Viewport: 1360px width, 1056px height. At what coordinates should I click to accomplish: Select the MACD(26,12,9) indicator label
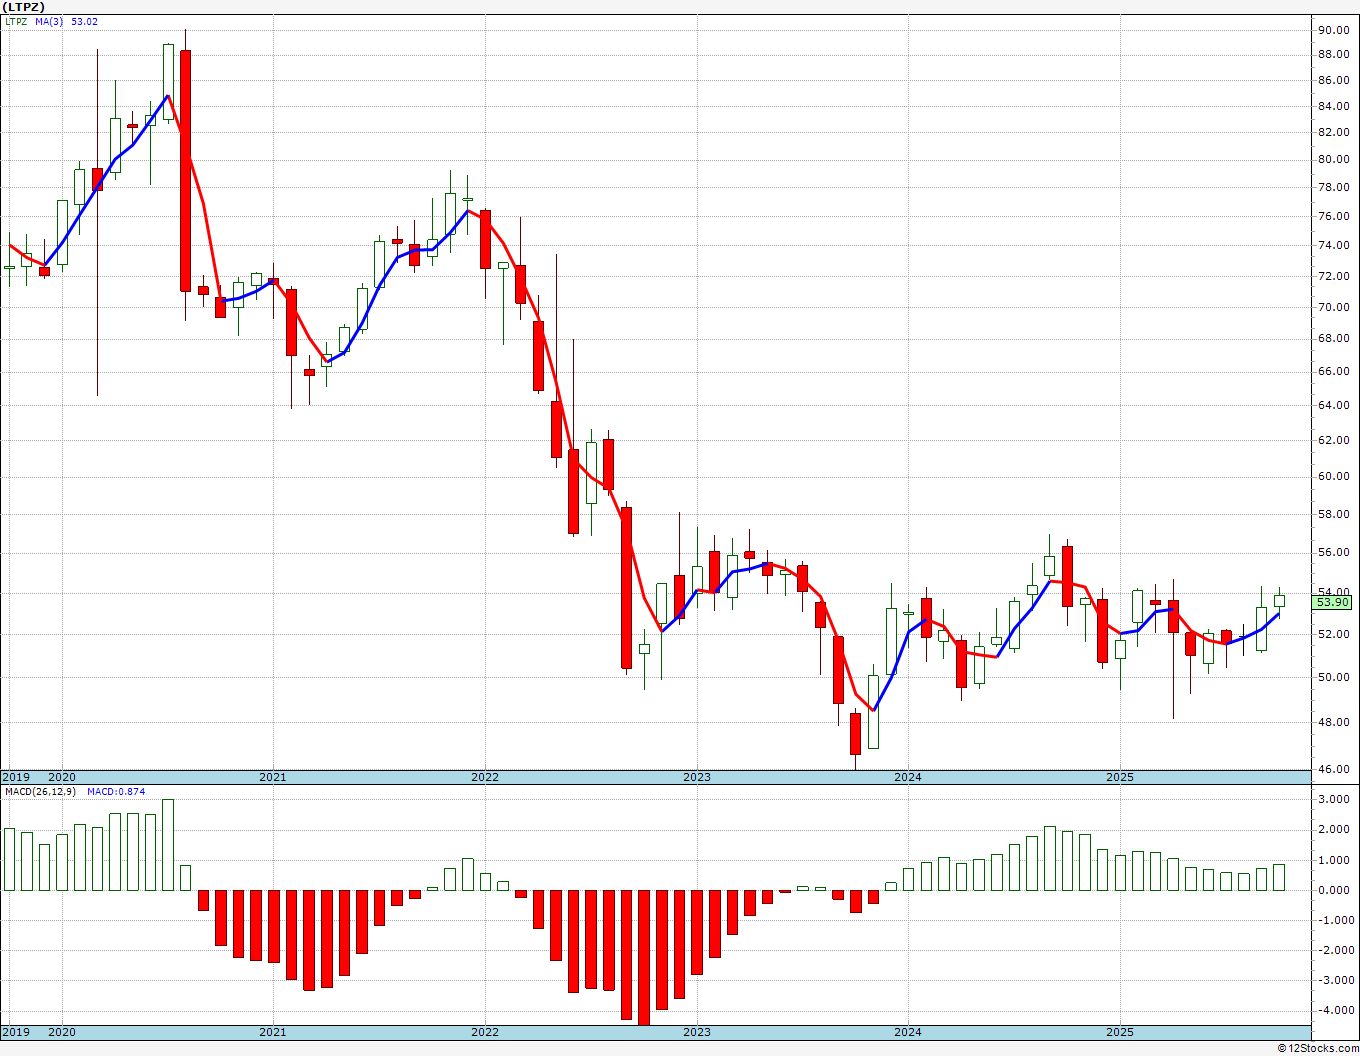pyautogui.click(x=40, y=791)
